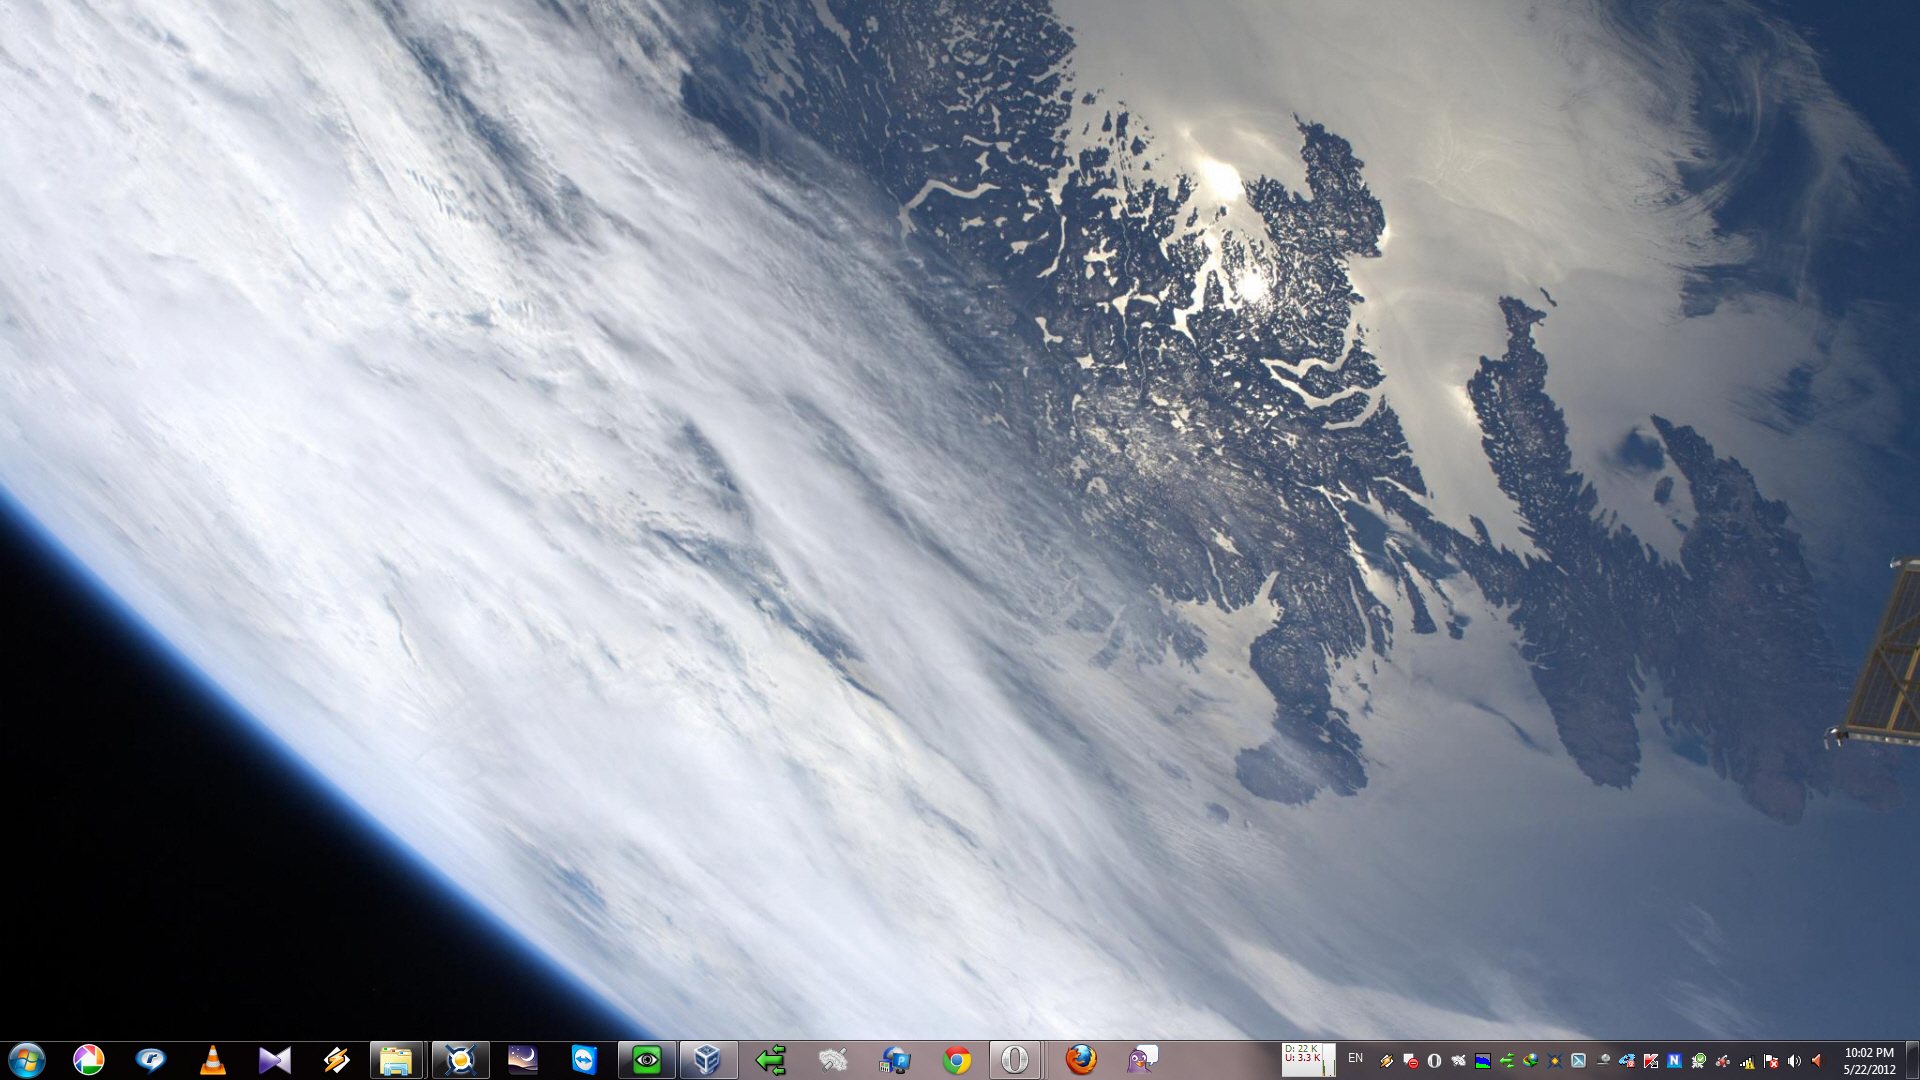Open the blue P network computer icon
The height and width of the screenshot is (1080, 1920).
pyautogui.click(x=894, y=1060)
